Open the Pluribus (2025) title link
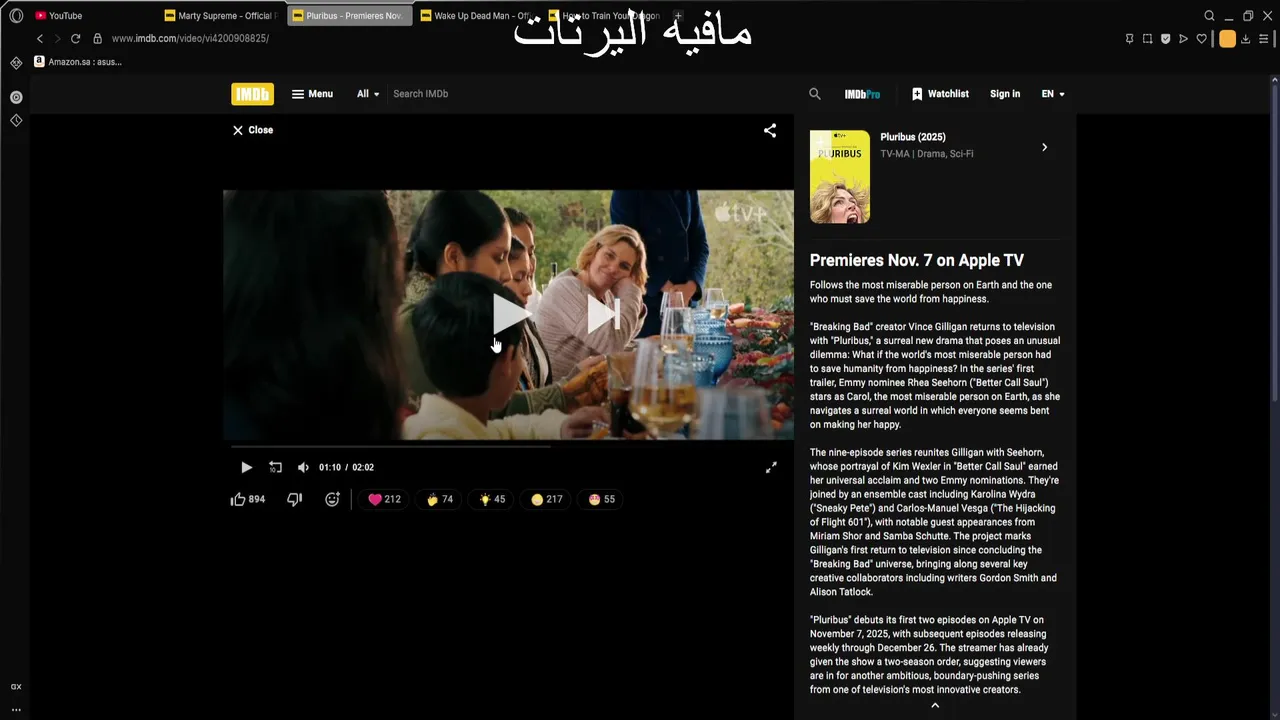Viewport: 1280px width, 720px height. [x=913, y=137]
